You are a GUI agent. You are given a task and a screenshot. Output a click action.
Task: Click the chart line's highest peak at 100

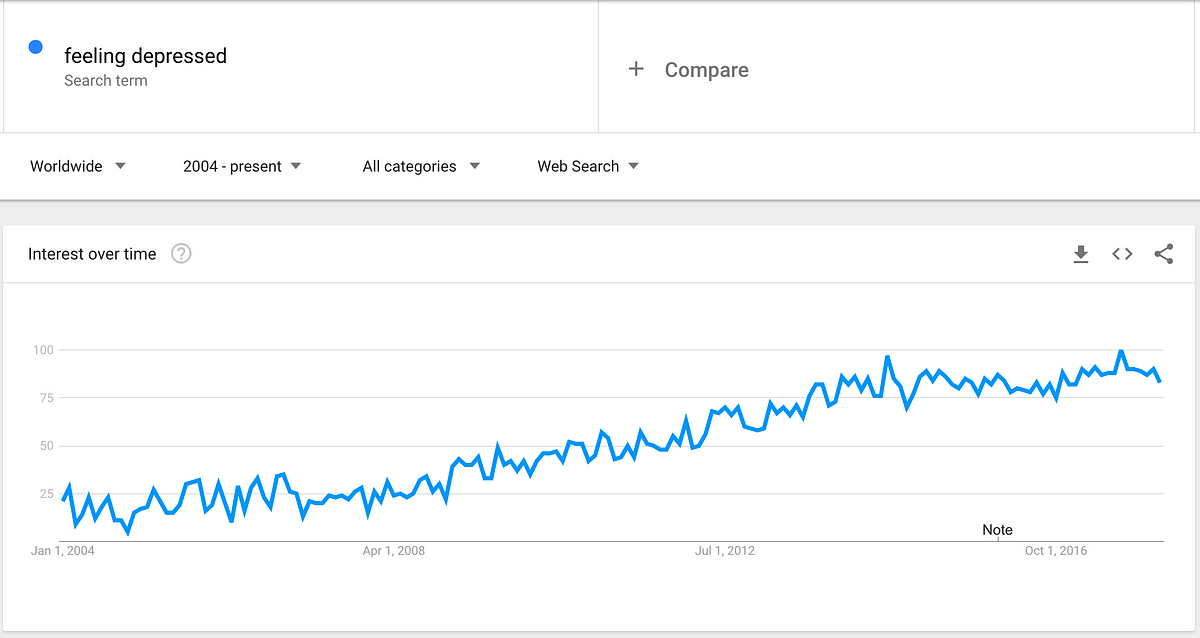pyautogui.click(x=1121, y=351)
